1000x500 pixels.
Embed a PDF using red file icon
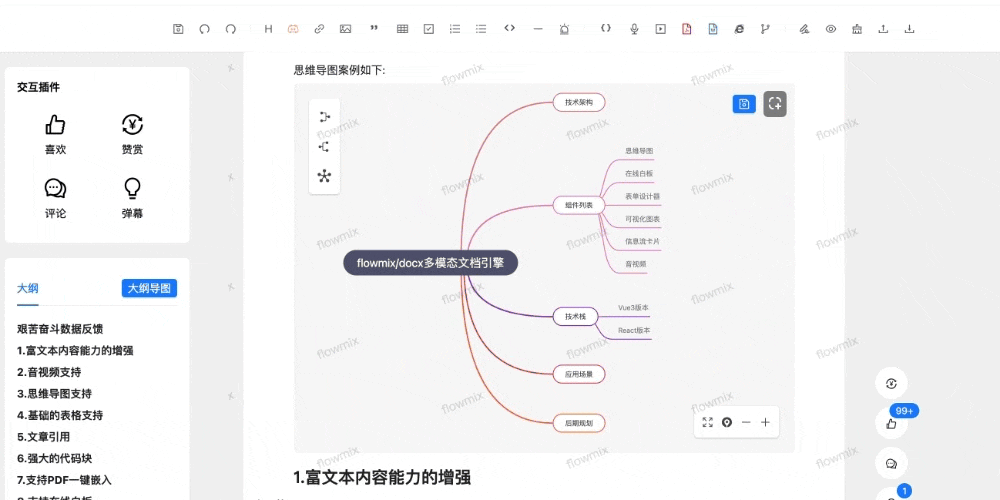click(x=687, y=29)
